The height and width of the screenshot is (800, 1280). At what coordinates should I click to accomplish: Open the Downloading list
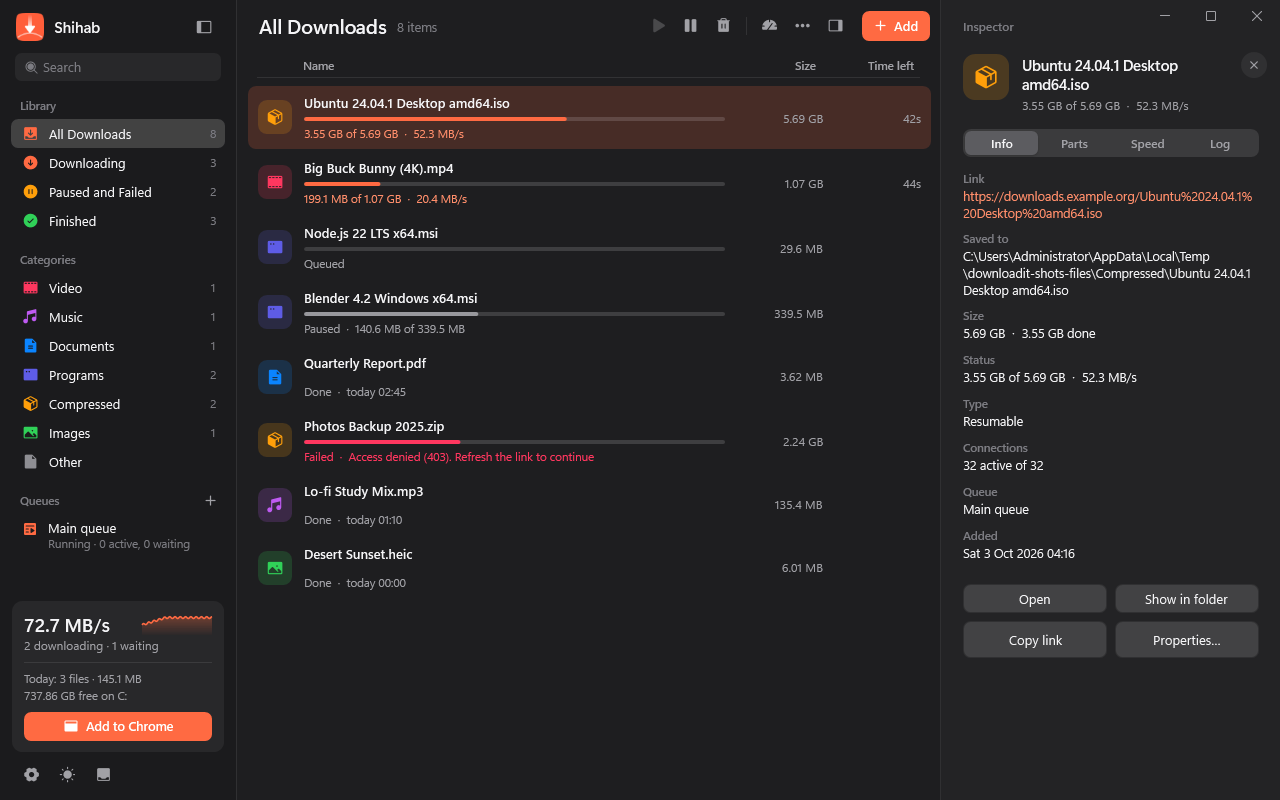pos(118,163)
